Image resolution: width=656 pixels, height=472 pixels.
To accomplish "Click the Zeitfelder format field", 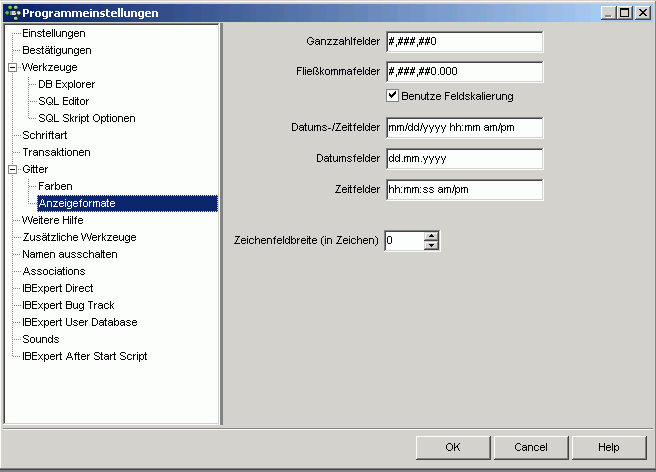I will point(465,190).
